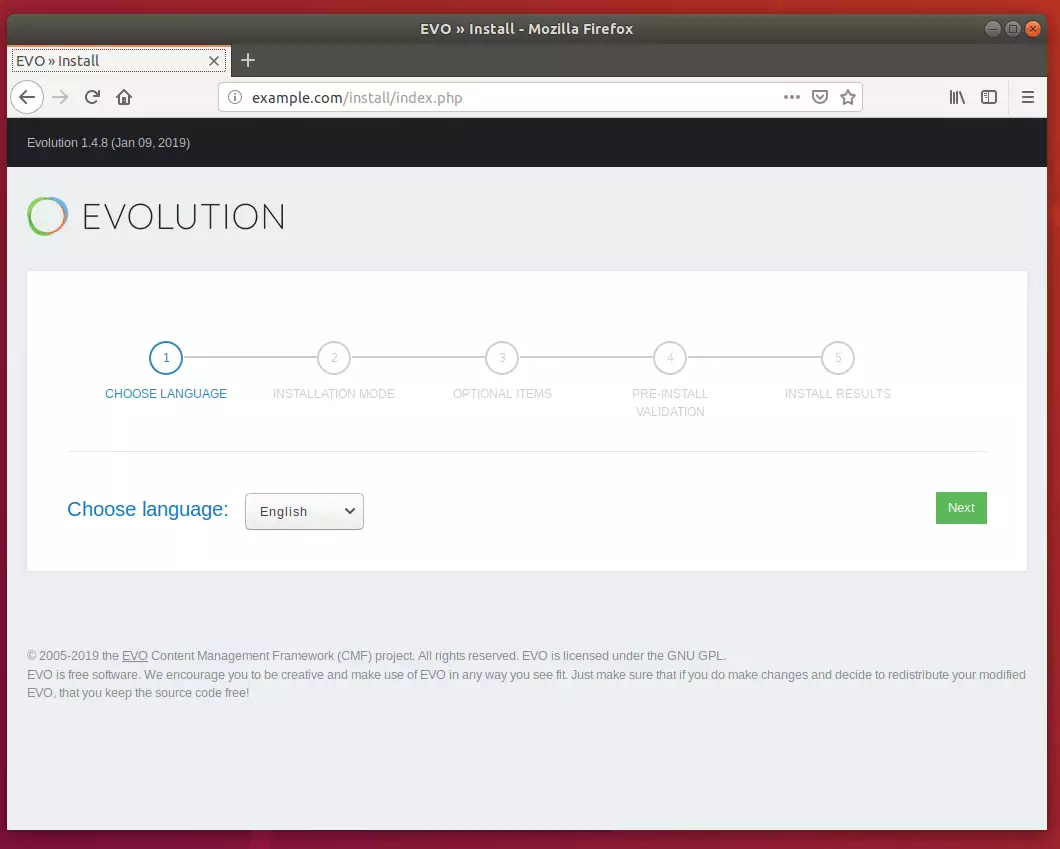This screenshot has height=849, width=1060.
Task: Open the English language dropdown
Action: [x=304, y=512]
